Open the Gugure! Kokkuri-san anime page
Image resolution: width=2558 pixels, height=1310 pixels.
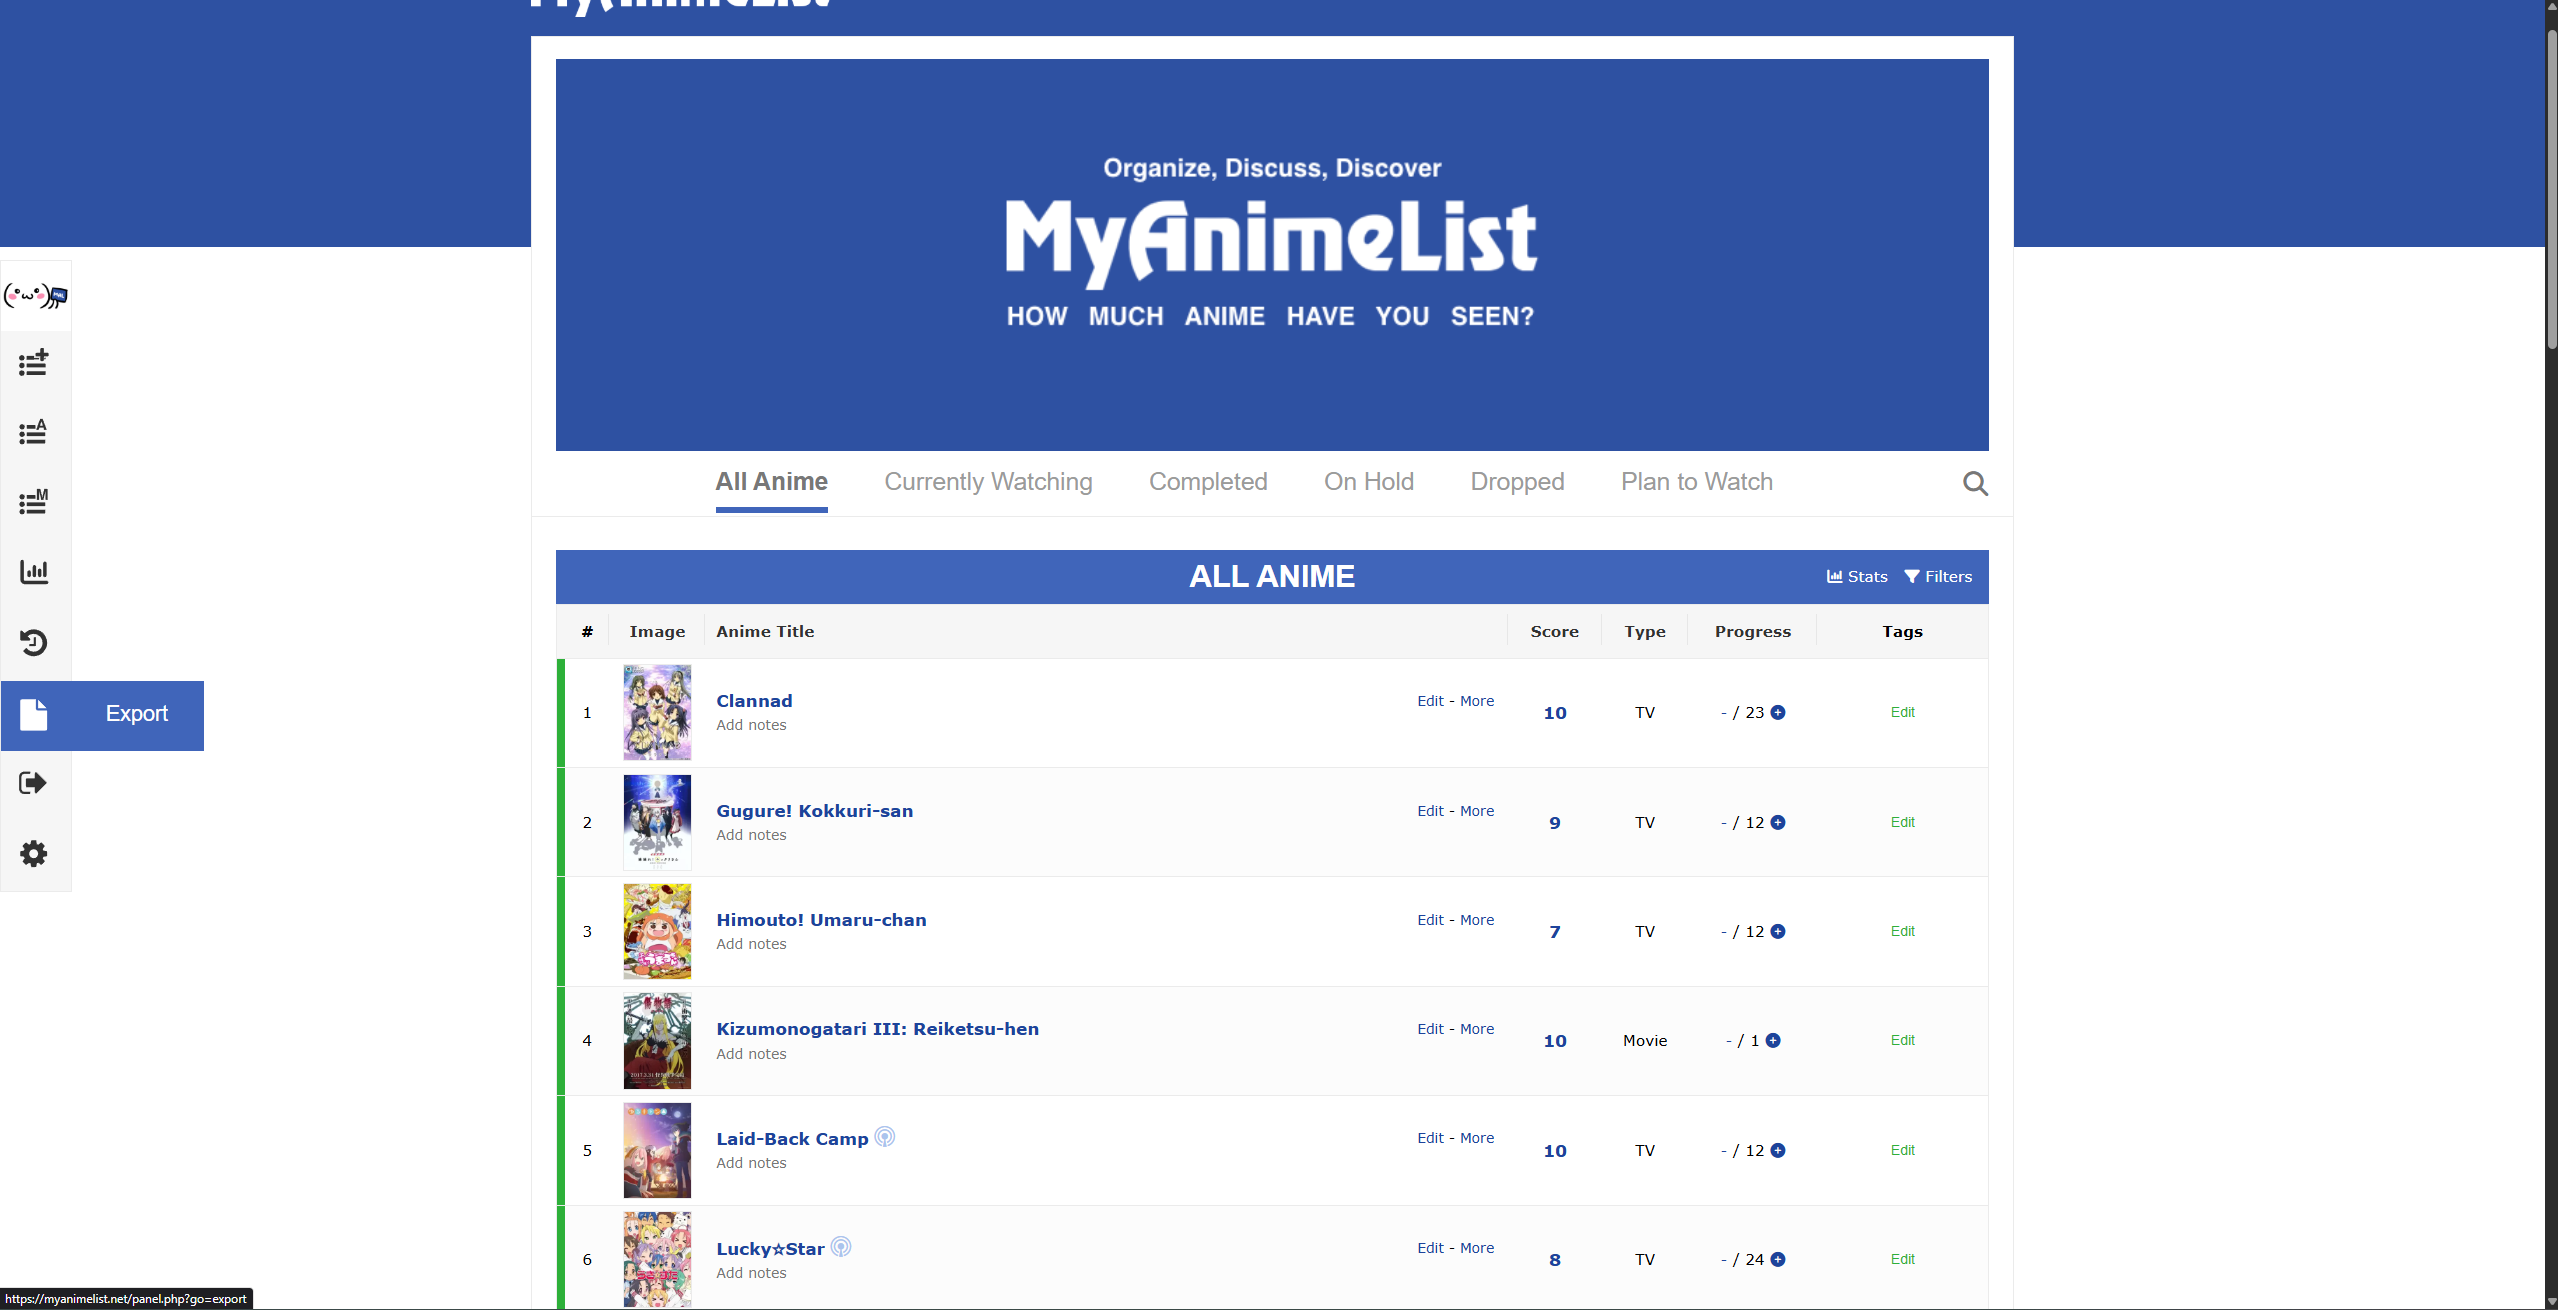[x=814, y=810]
